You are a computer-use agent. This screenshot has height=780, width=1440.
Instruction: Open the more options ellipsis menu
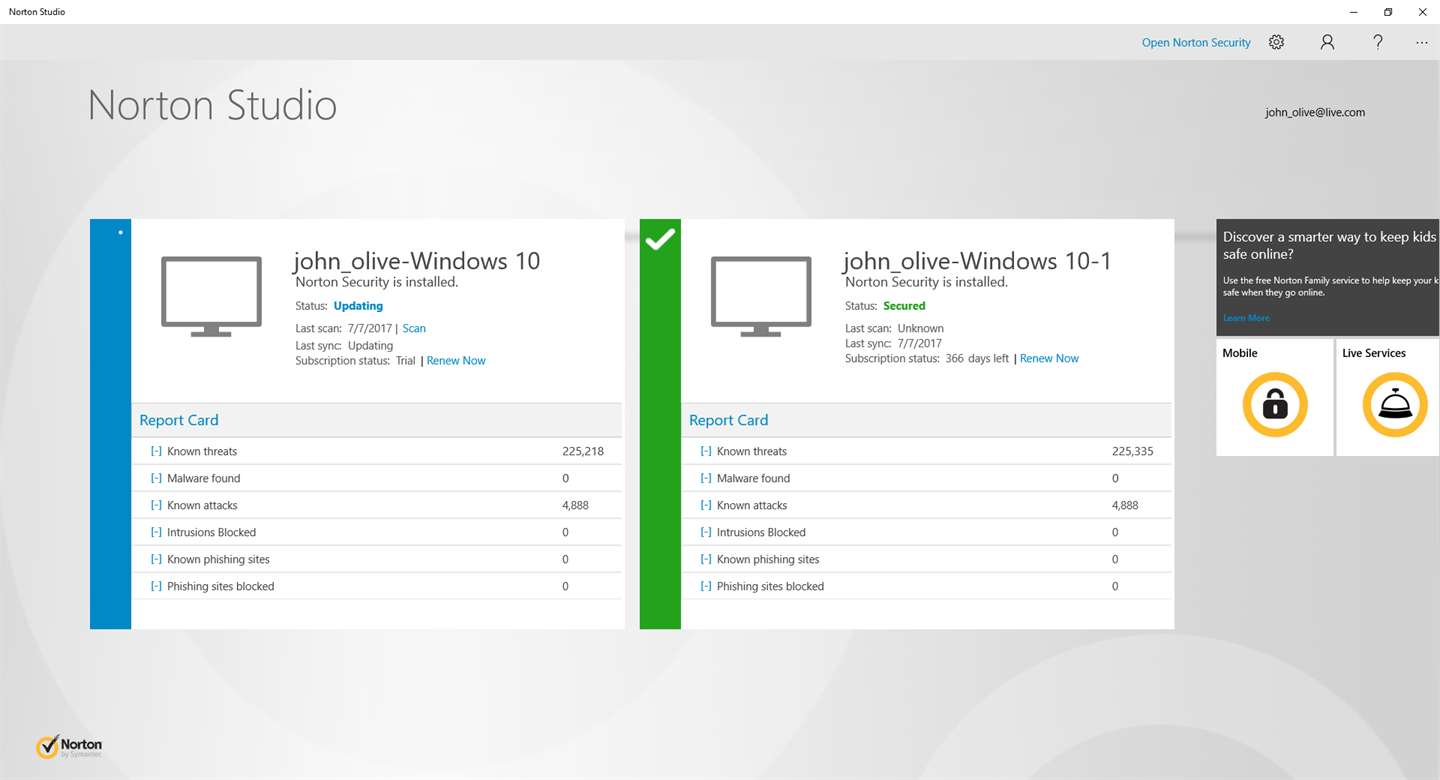[1422, 43]
